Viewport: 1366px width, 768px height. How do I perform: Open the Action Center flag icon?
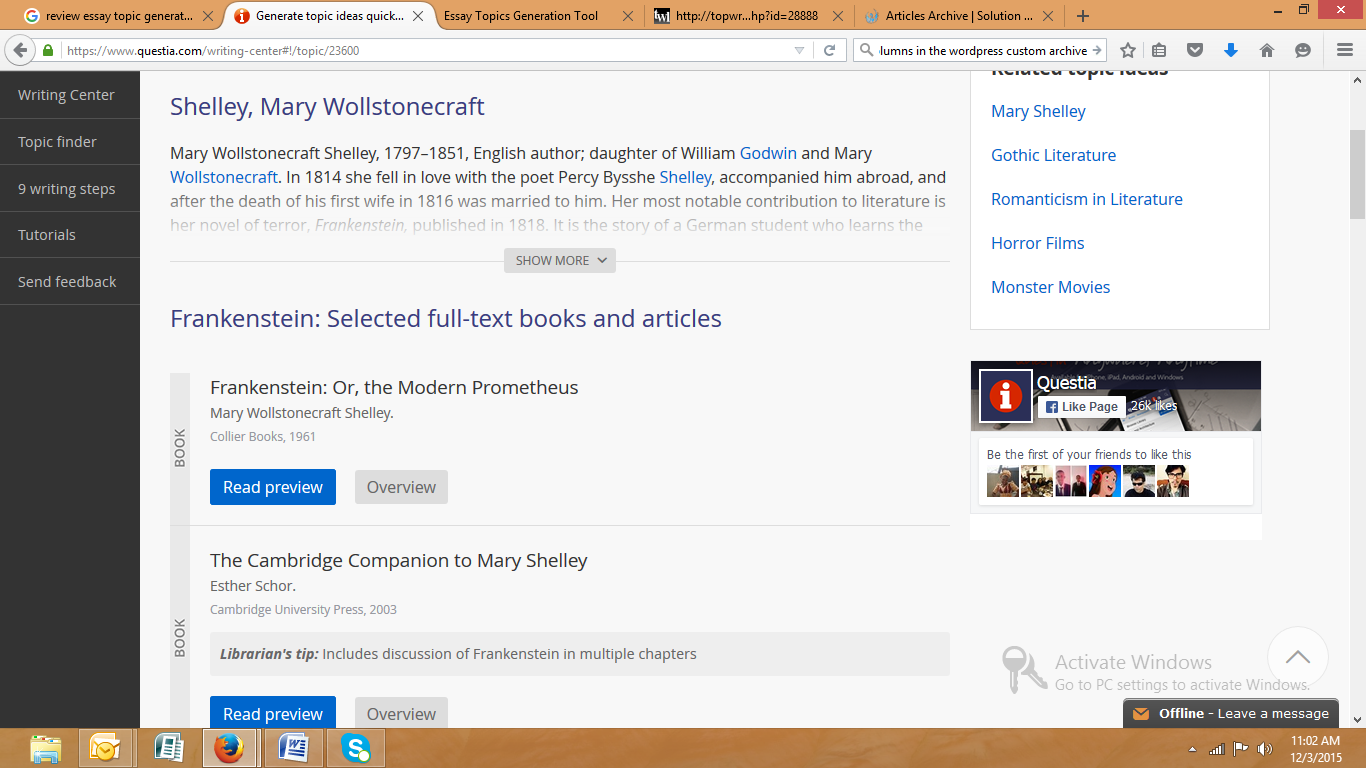click(1241, 749)
